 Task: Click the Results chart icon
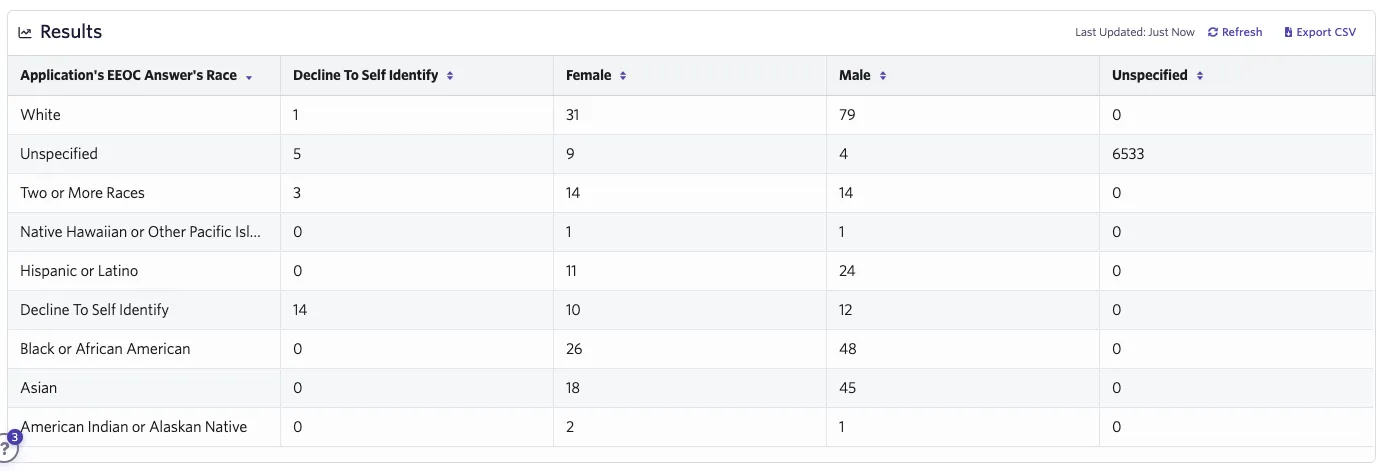(x=26, y=33)
